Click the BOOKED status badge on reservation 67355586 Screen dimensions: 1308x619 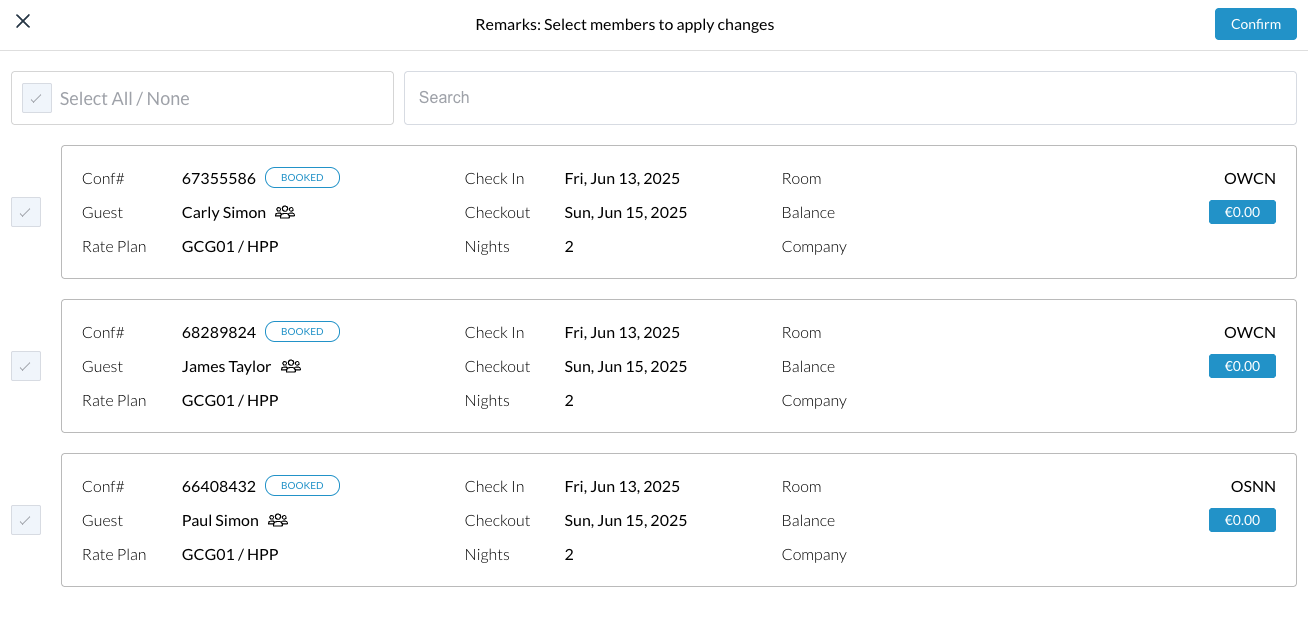point(302,177)
